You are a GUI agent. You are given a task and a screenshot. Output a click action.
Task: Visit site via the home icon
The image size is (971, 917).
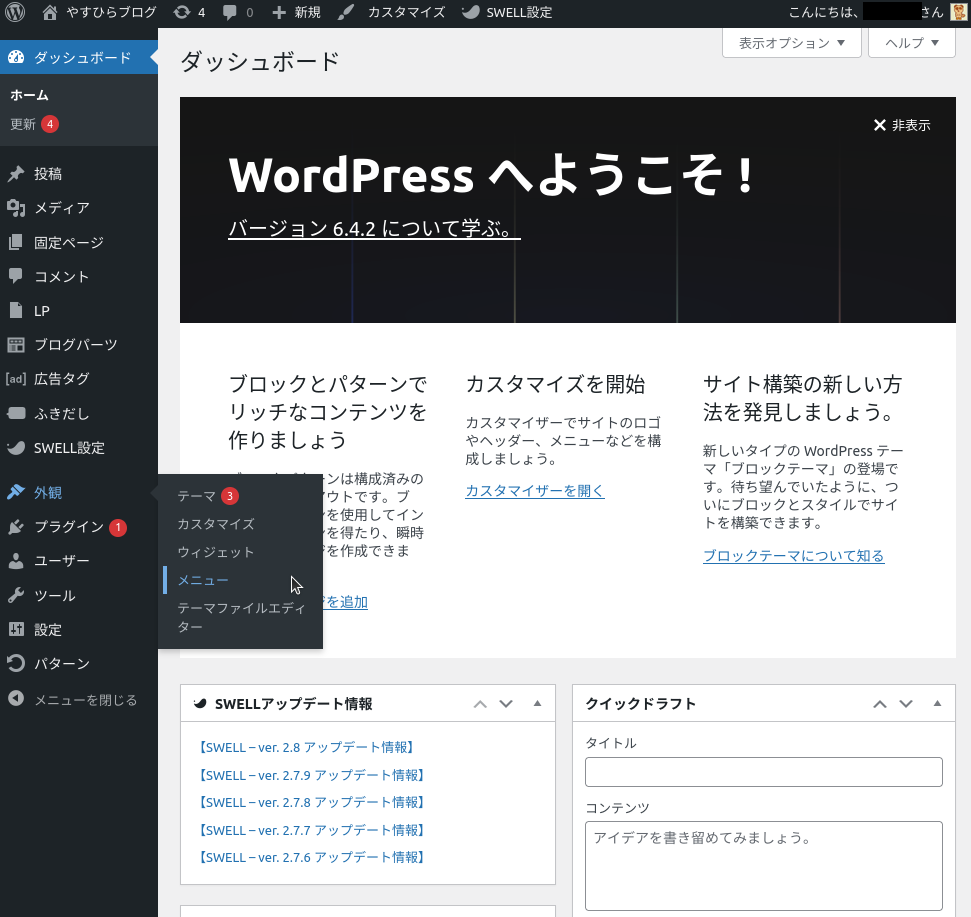tap(50, 12)
